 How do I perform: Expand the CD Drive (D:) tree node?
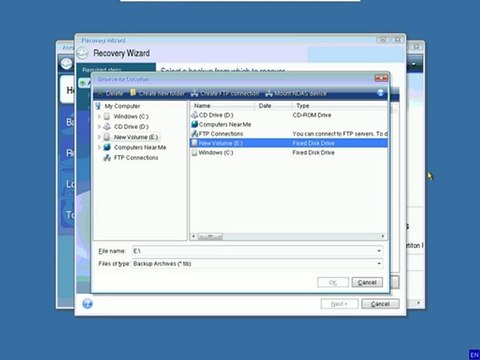pyautogui.click(x=99, y=127)
